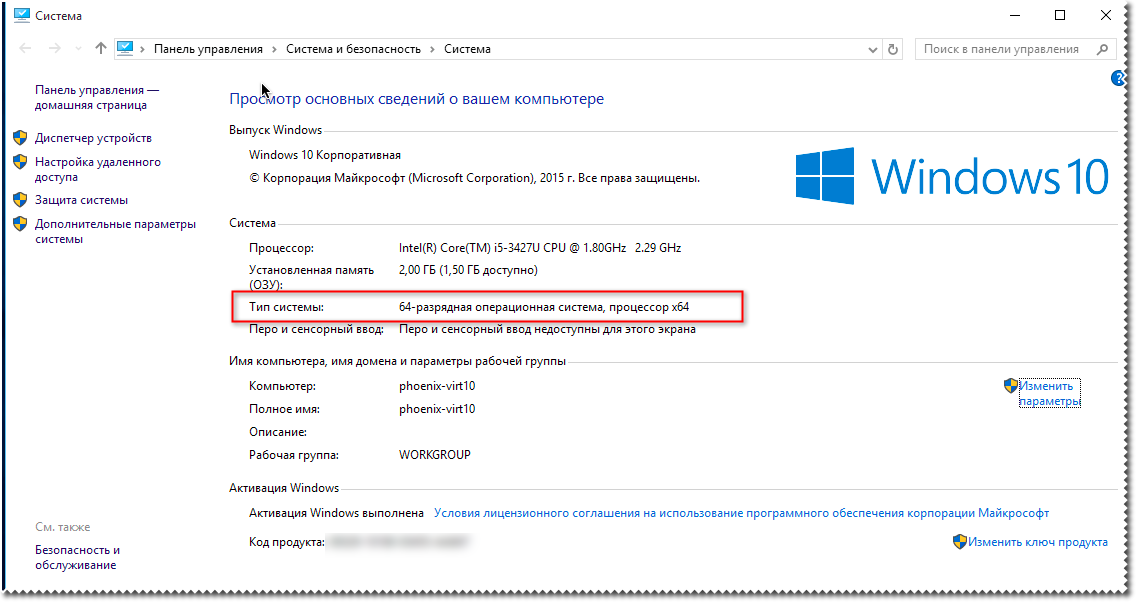Click the shield icon beside Защита системы

(20, 200)
